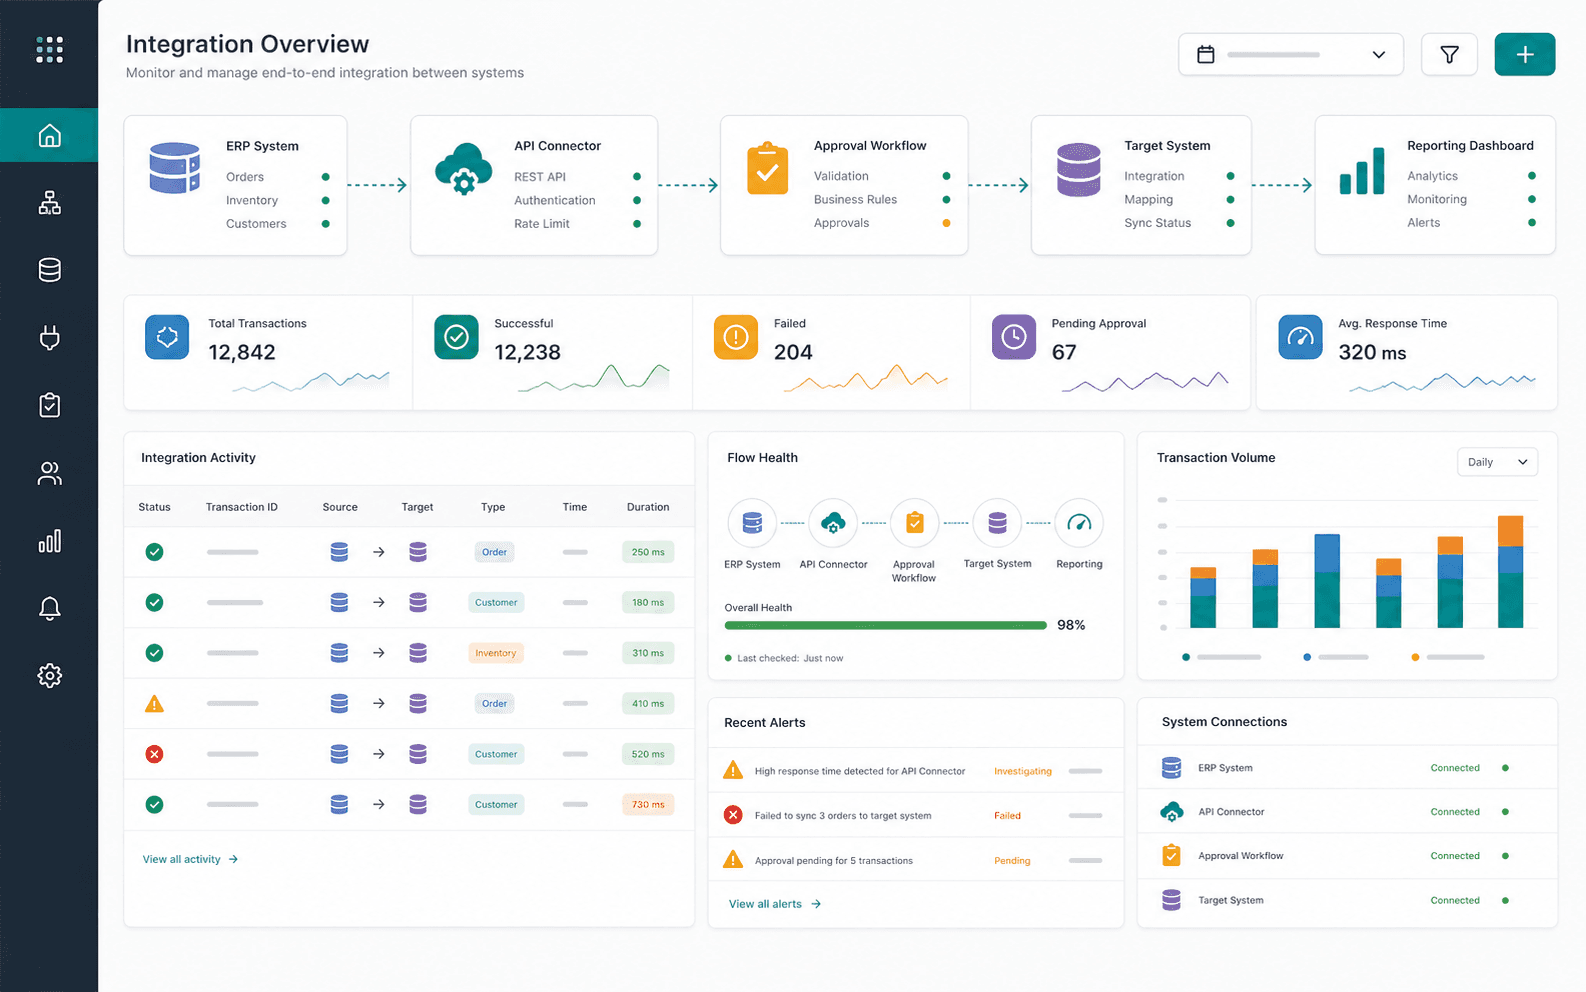1586x992 pixels.
Task: Click the Successful checkmark stat icon
Action: (456, 337)
